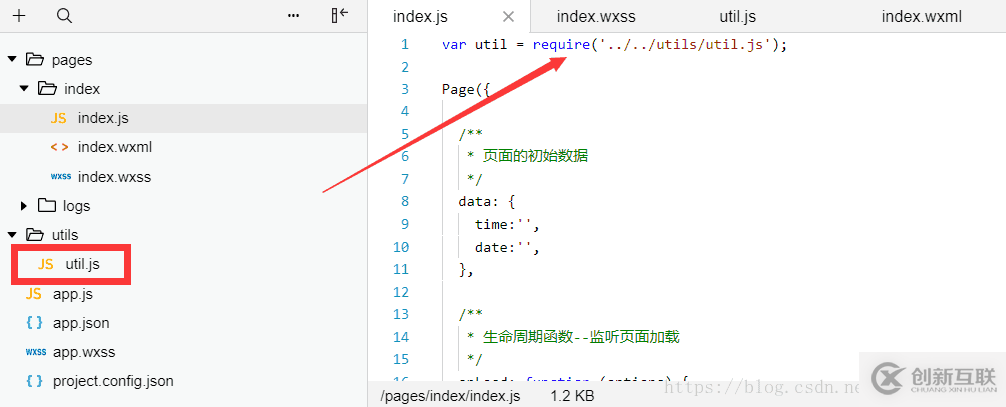Open the file search magnifier icon
The image size is (1006, 407).
(64, 15)
